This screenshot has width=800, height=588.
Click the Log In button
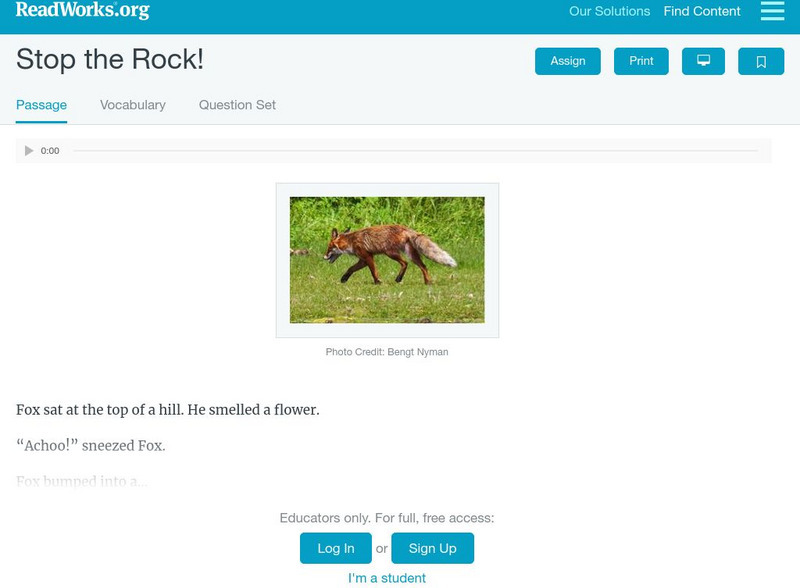(336, 548)
